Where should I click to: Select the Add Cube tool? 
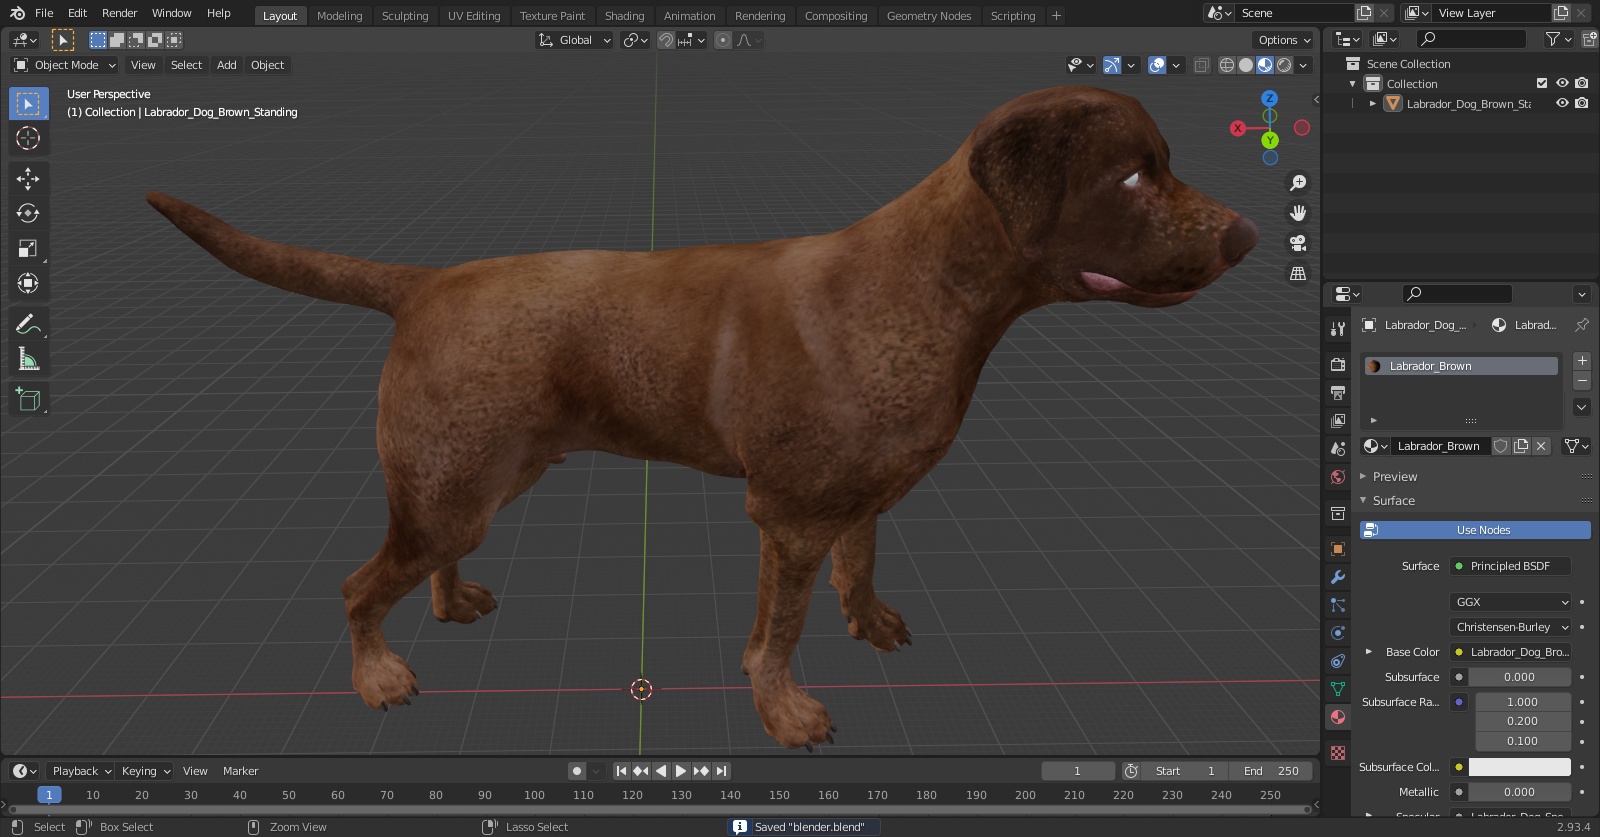point(28,399)
